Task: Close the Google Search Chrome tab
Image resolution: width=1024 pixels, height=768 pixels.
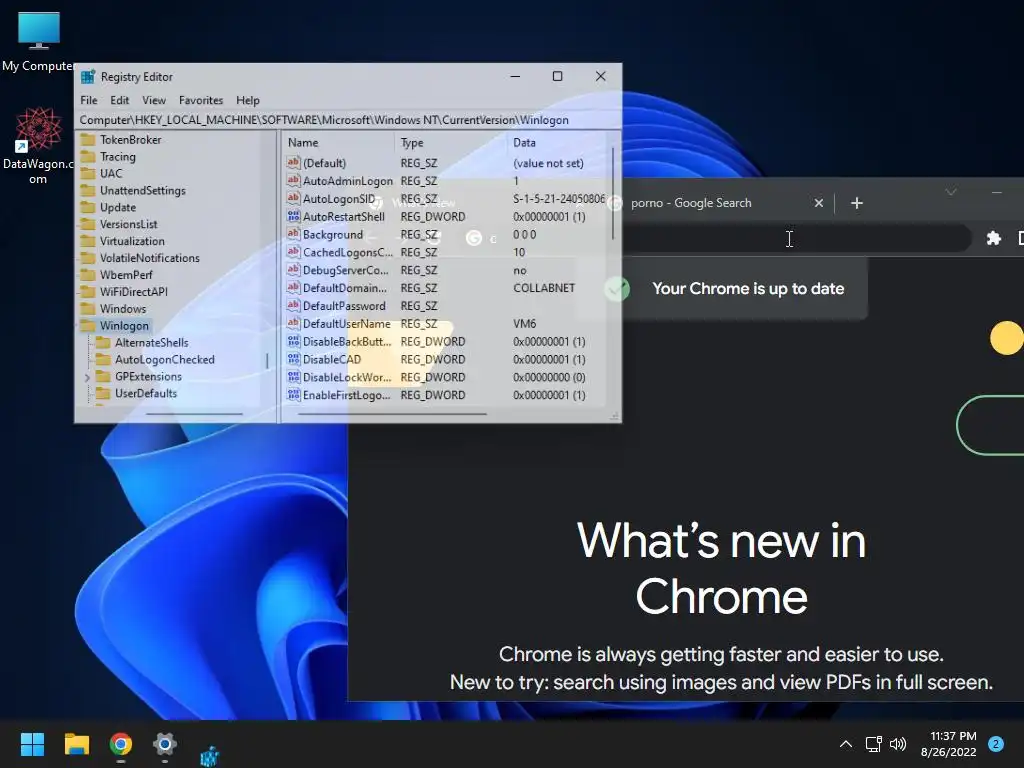Action: click(x=818, y=203)
